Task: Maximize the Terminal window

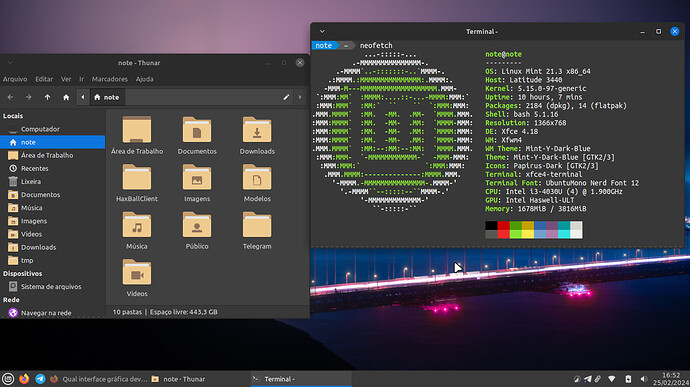Action: tap(658, 32)
